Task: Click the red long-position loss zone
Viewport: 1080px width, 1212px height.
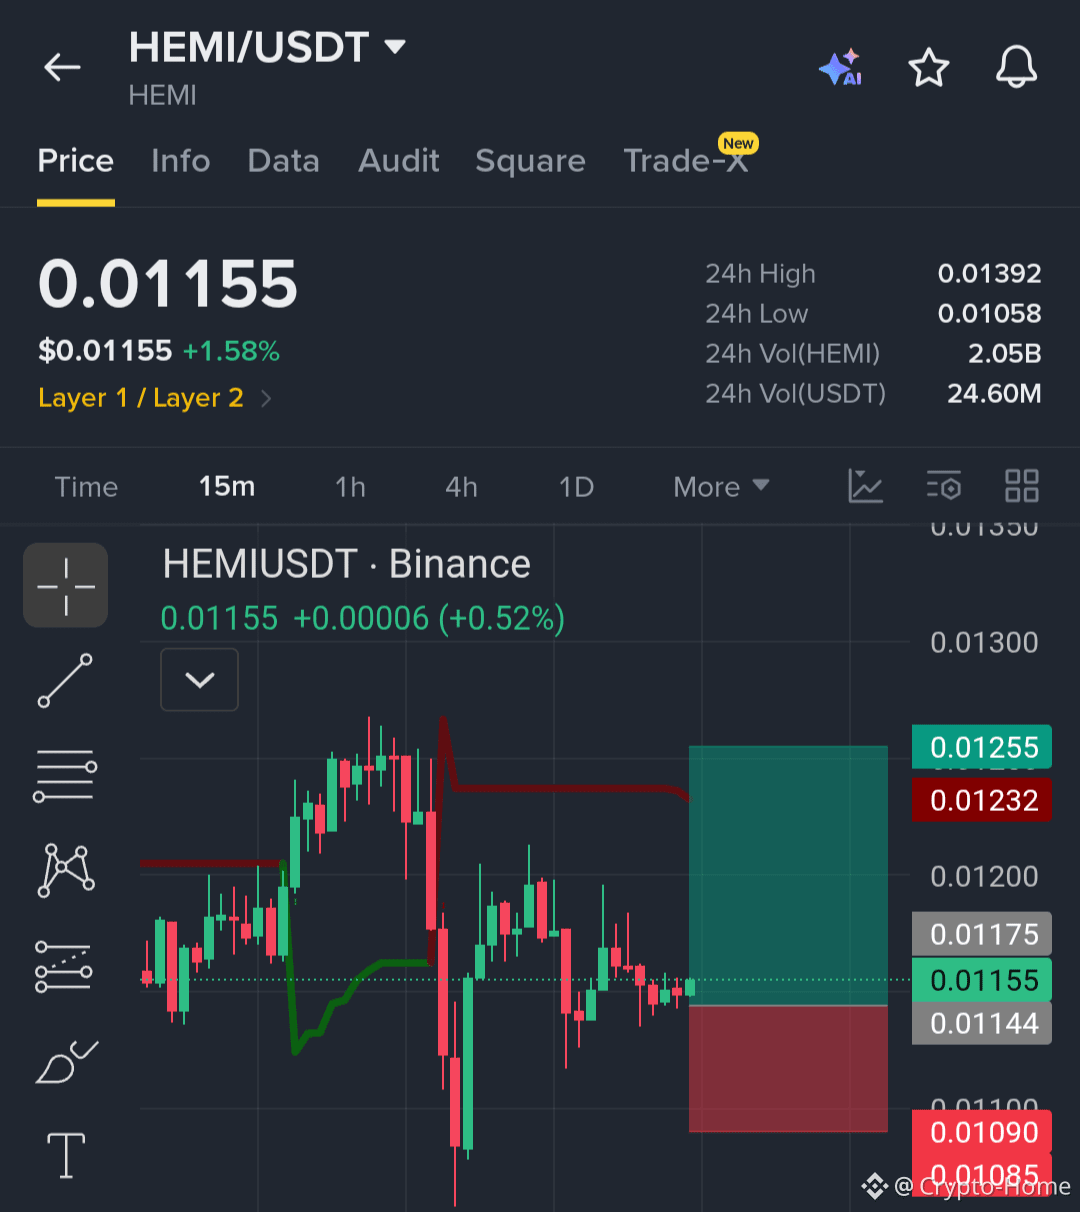Action: (789, 1069)
